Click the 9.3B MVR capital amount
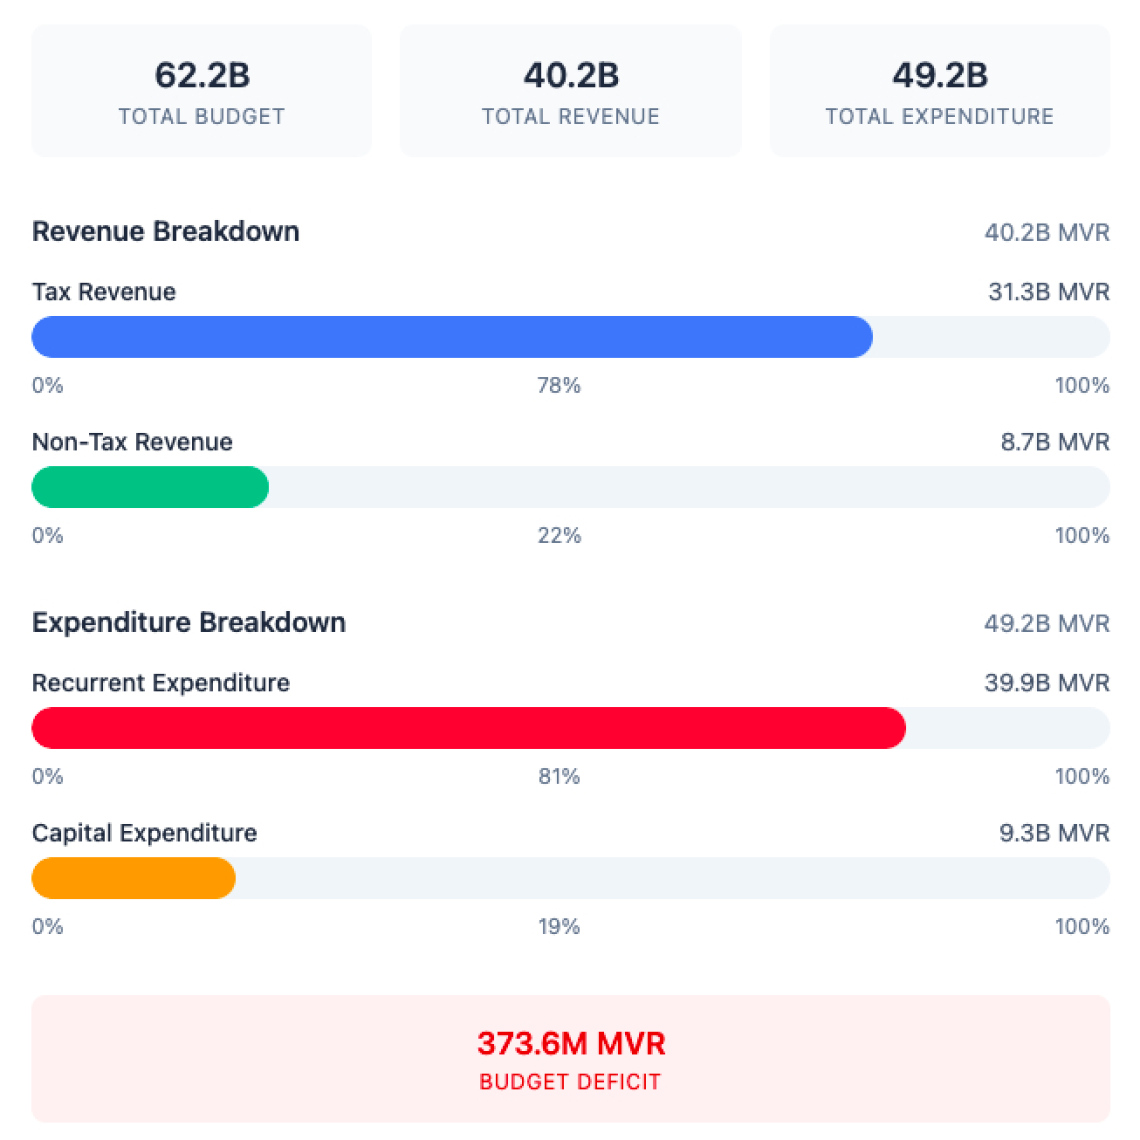The image size is (1140, 1140). (1054, 833)
